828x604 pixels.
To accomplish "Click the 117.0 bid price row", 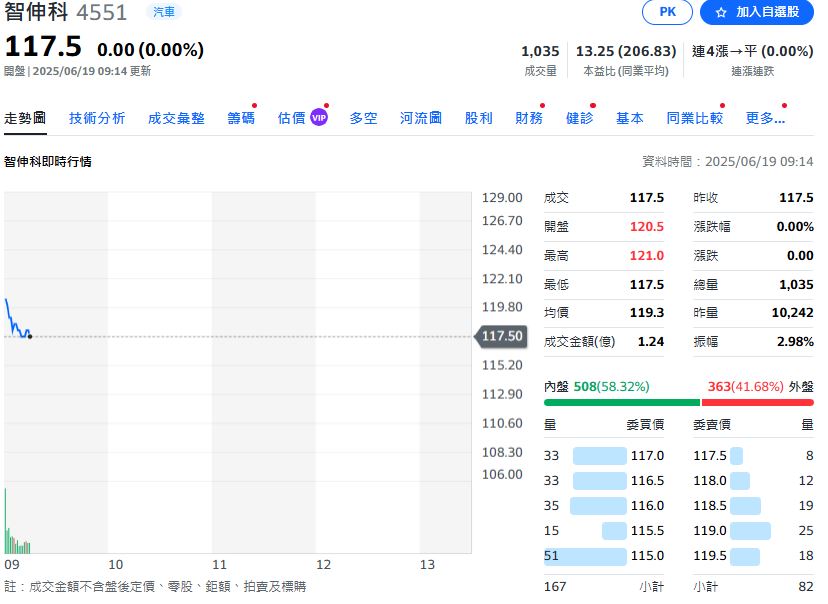I will (x=604, y=455).
